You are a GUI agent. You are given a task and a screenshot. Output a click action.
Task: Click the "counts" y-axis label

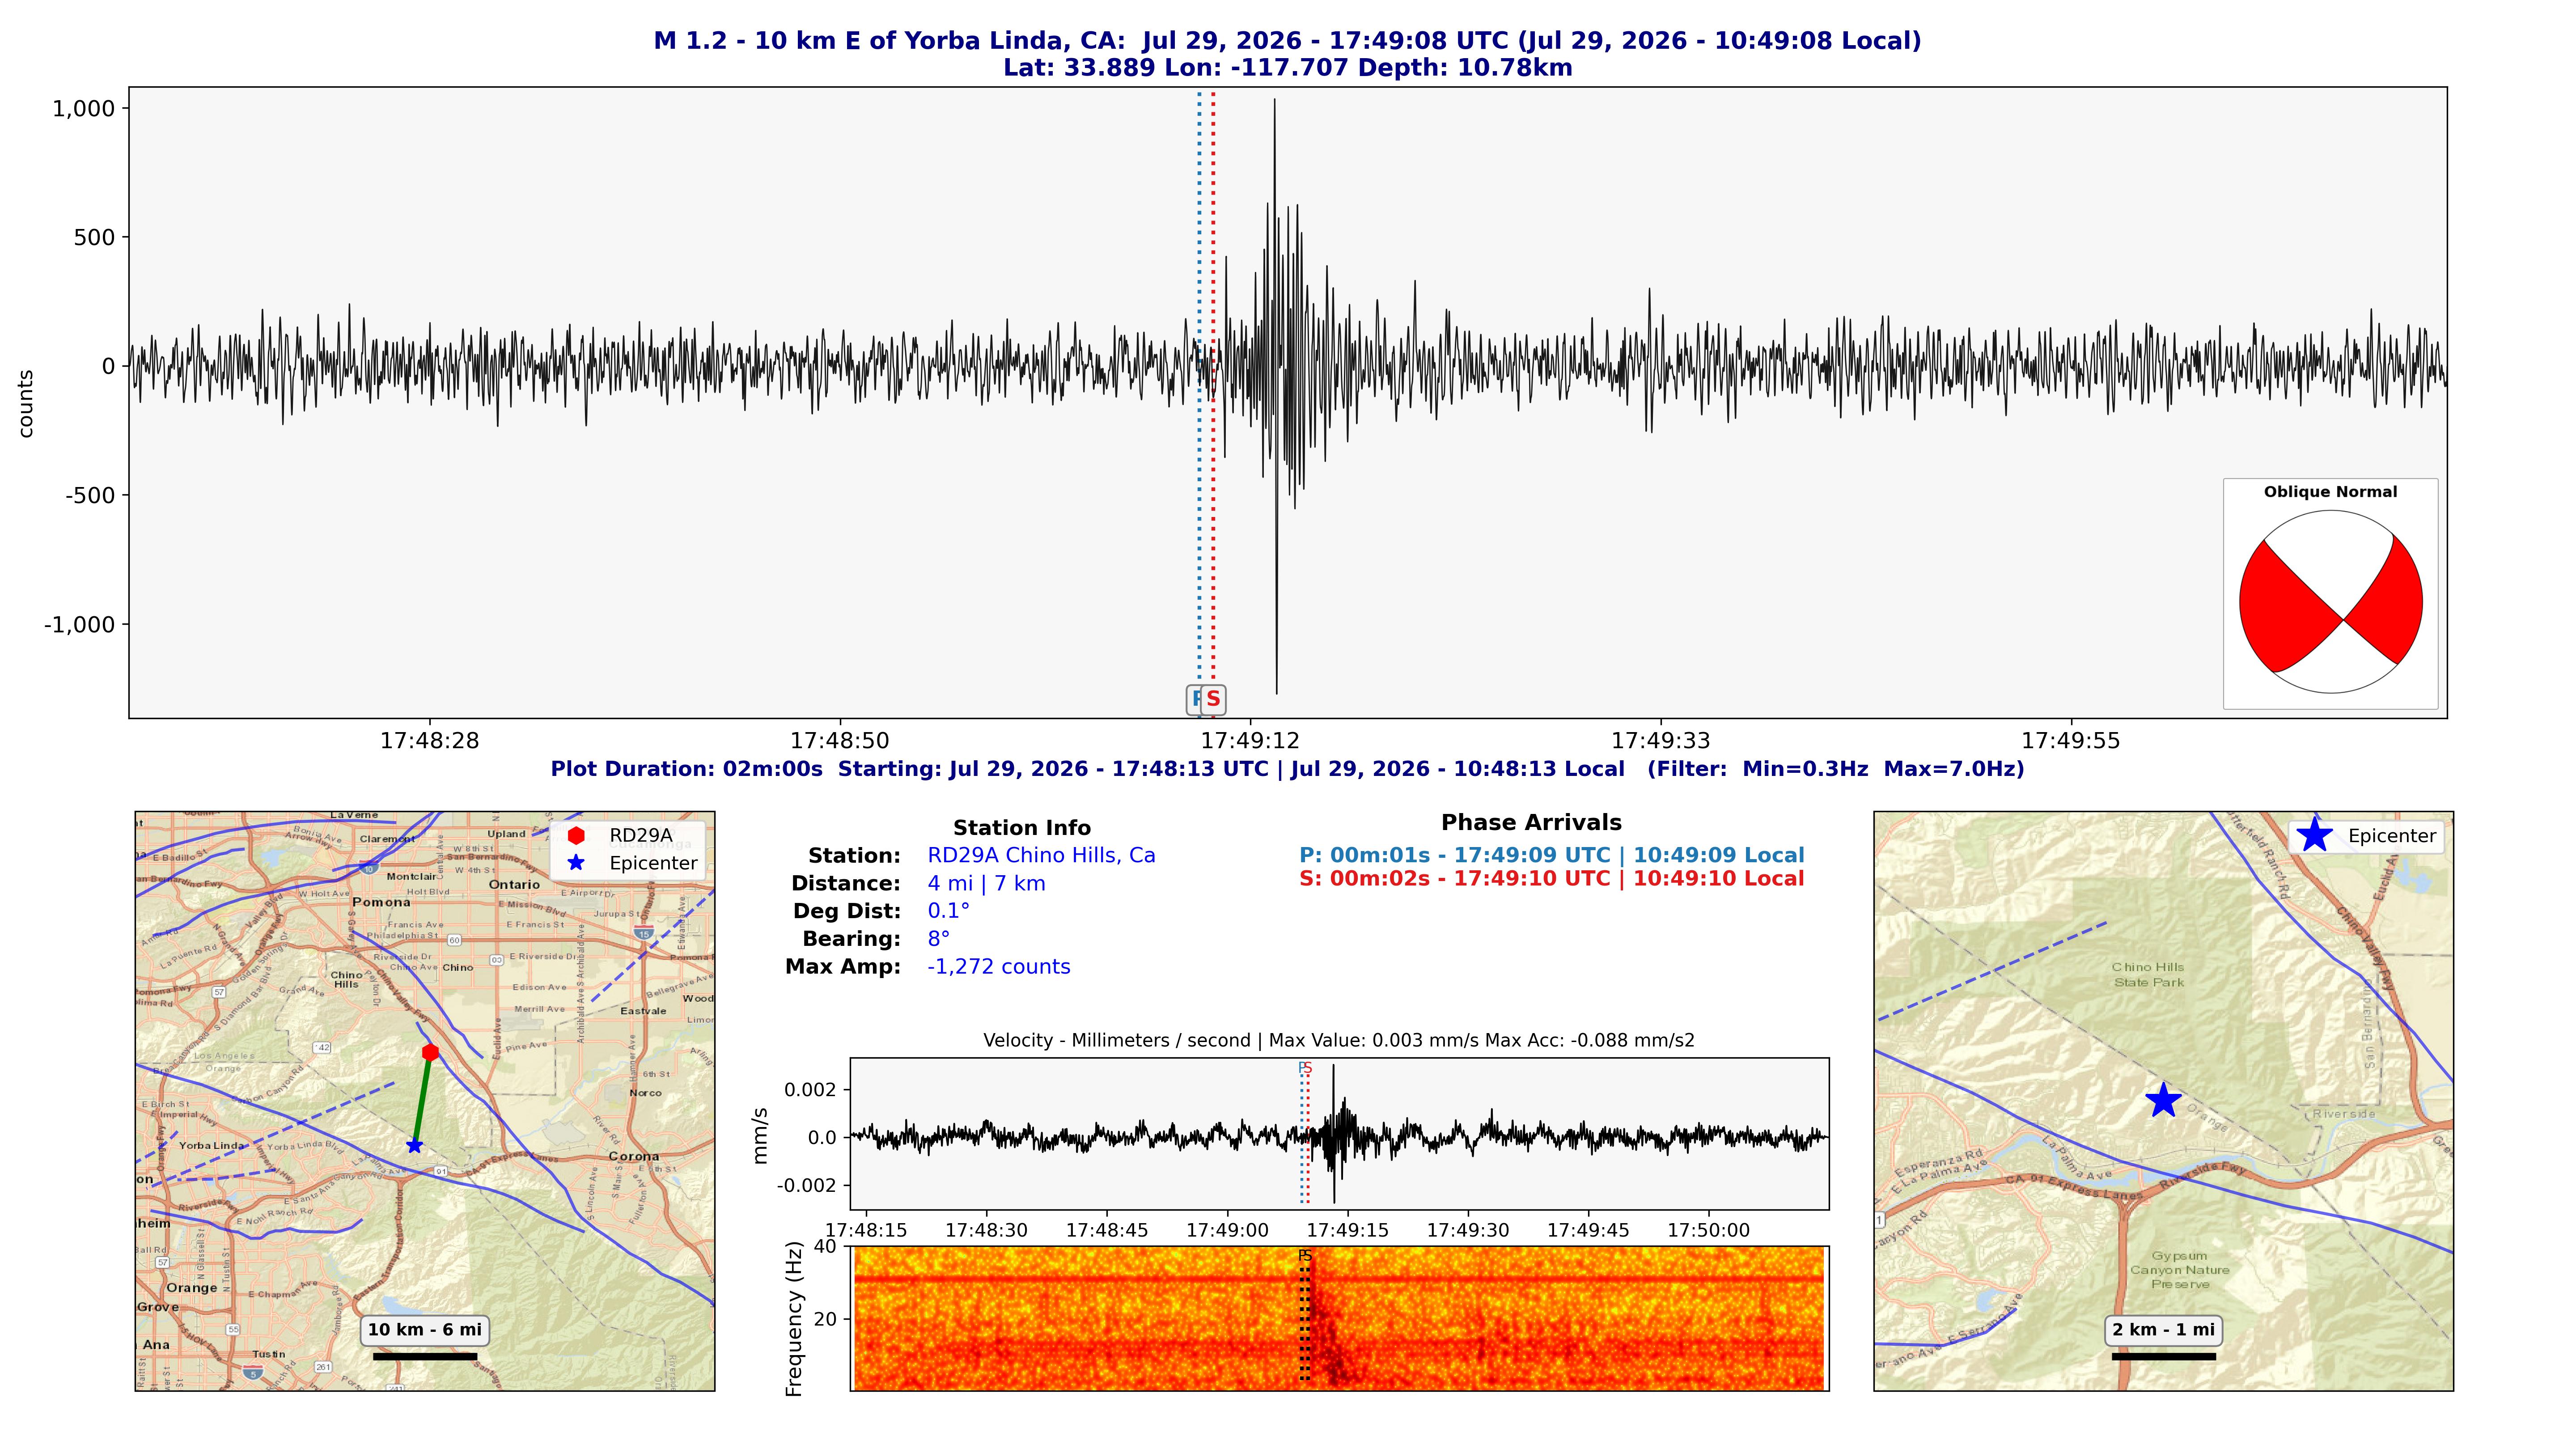26,404
